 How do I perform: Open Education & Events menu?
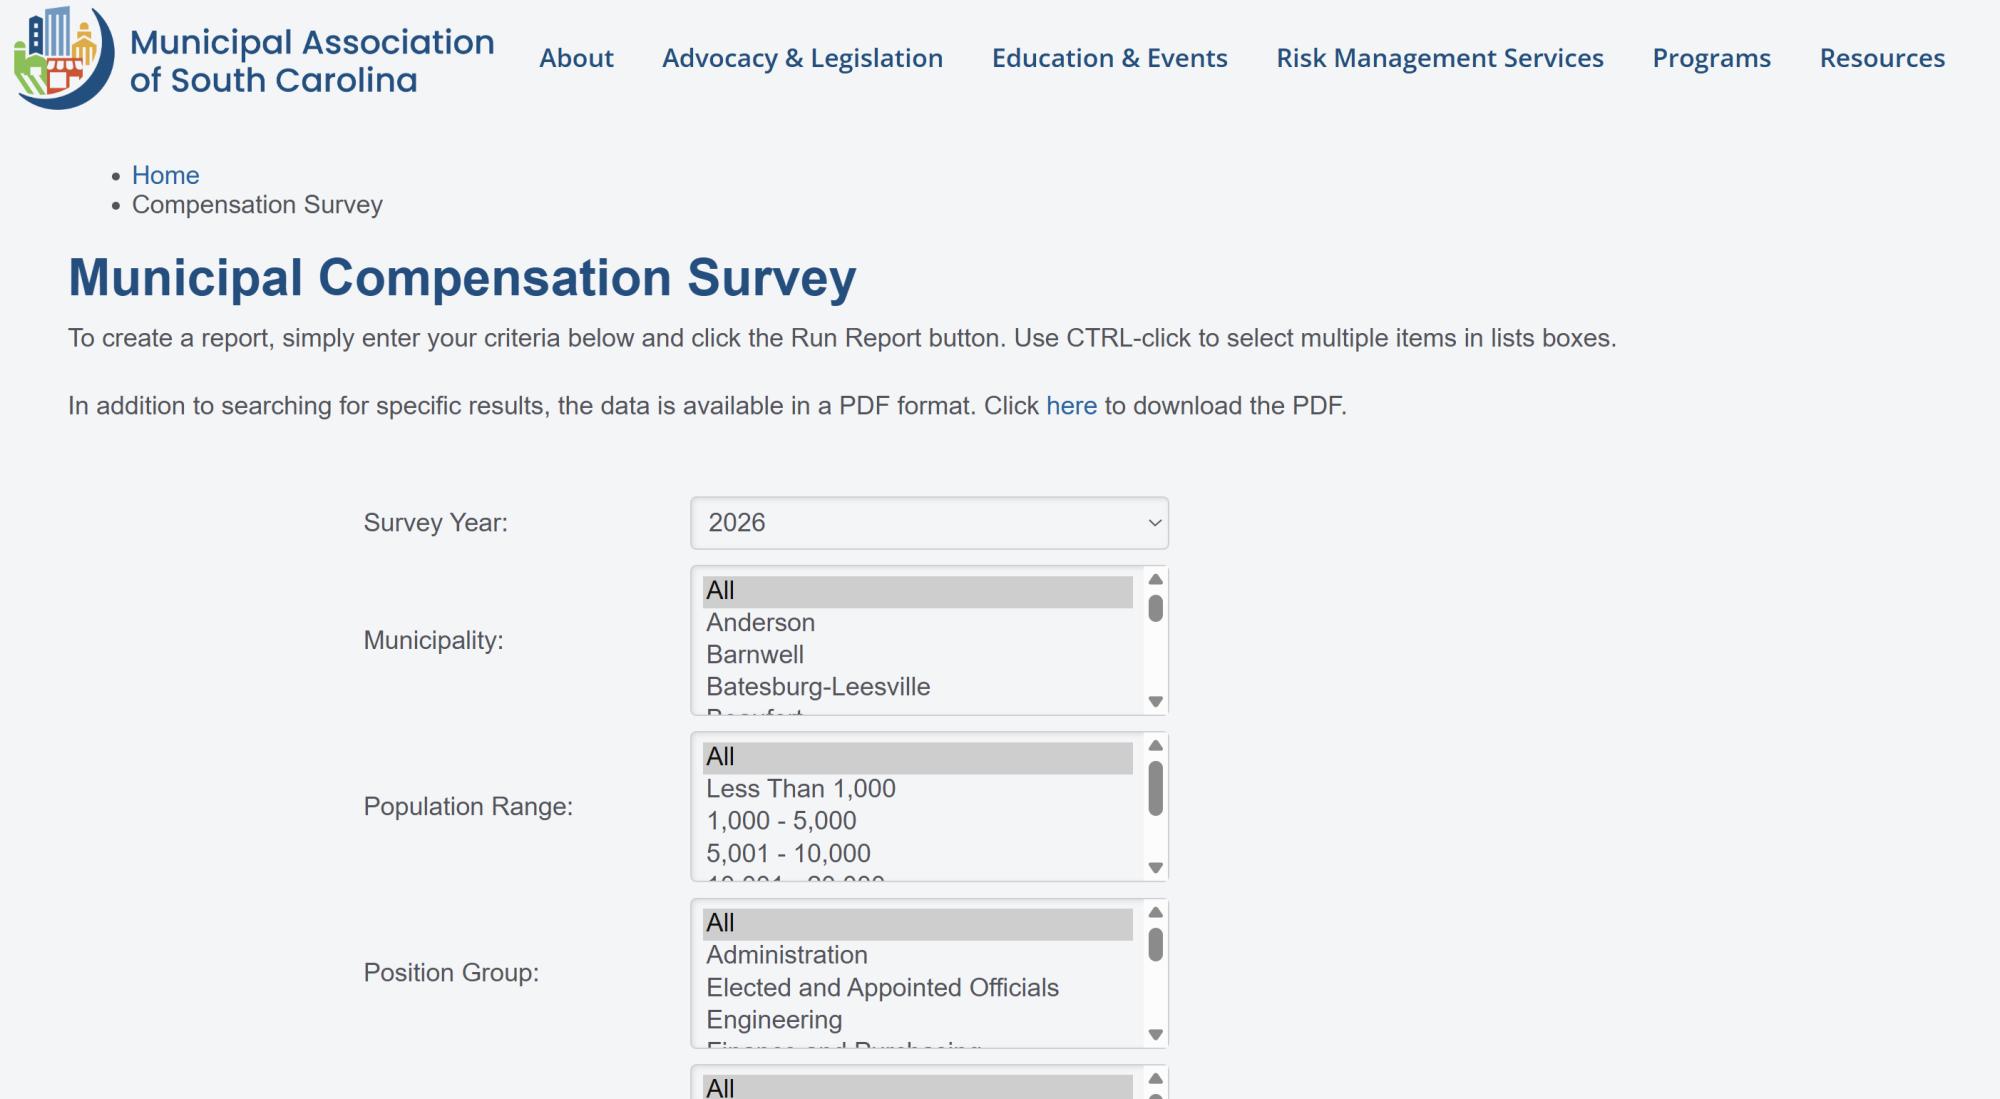(x=1109, y=58)
